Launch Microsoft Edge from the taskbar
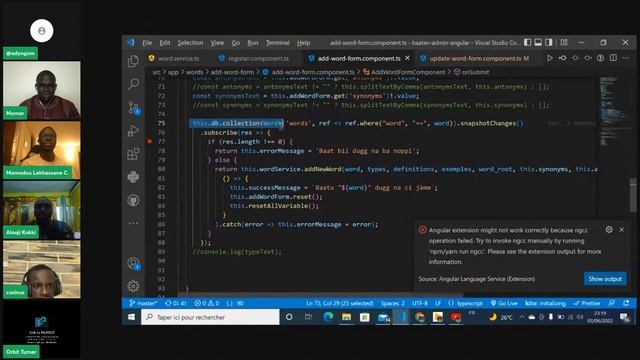640x360 pixels. click(328, 317)
